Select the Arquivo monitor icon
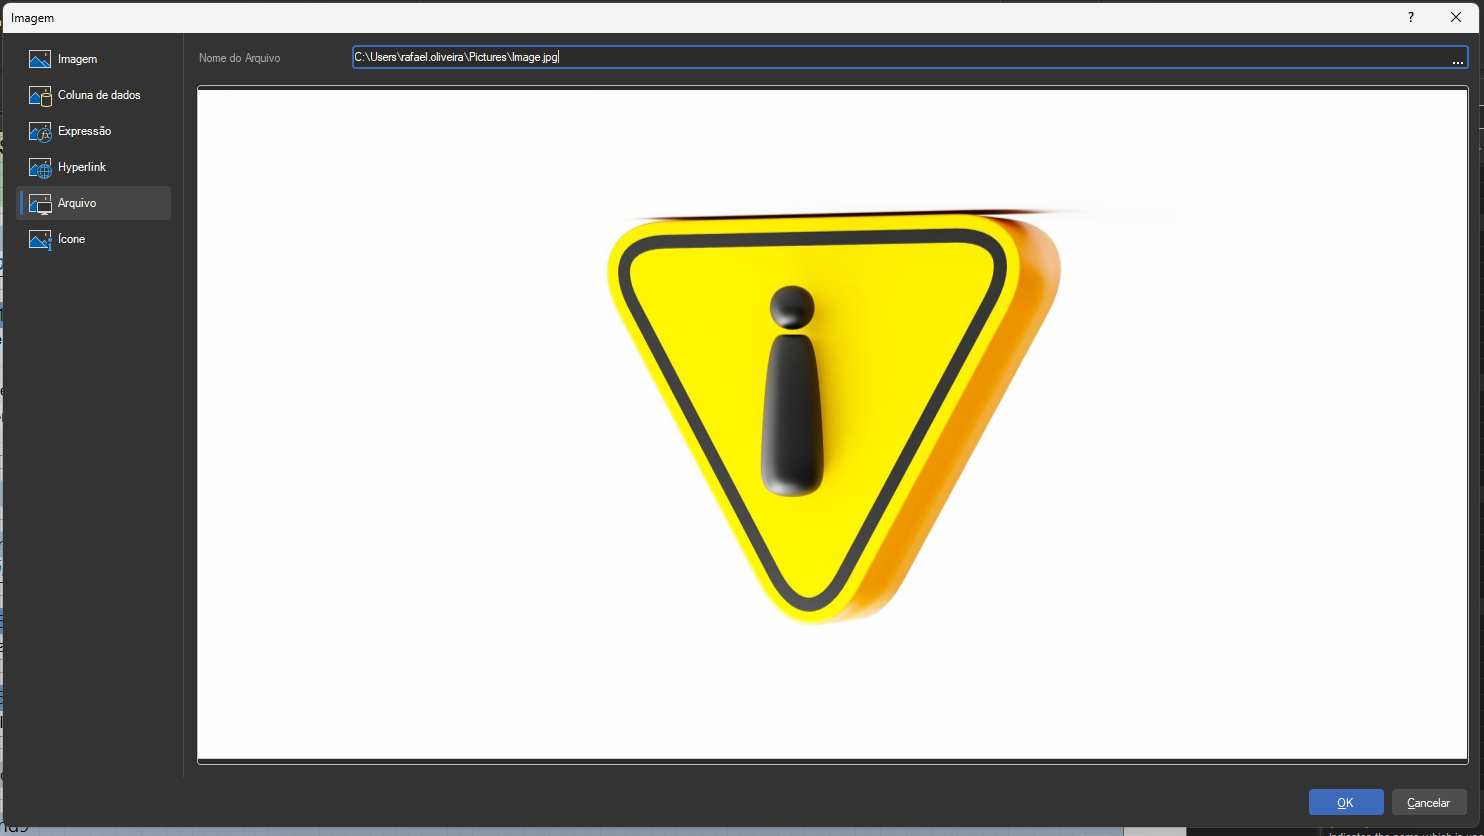Image resolution: width=1484 pixels, height=836 pixels. pyautogui.click(x=40, y=203)
